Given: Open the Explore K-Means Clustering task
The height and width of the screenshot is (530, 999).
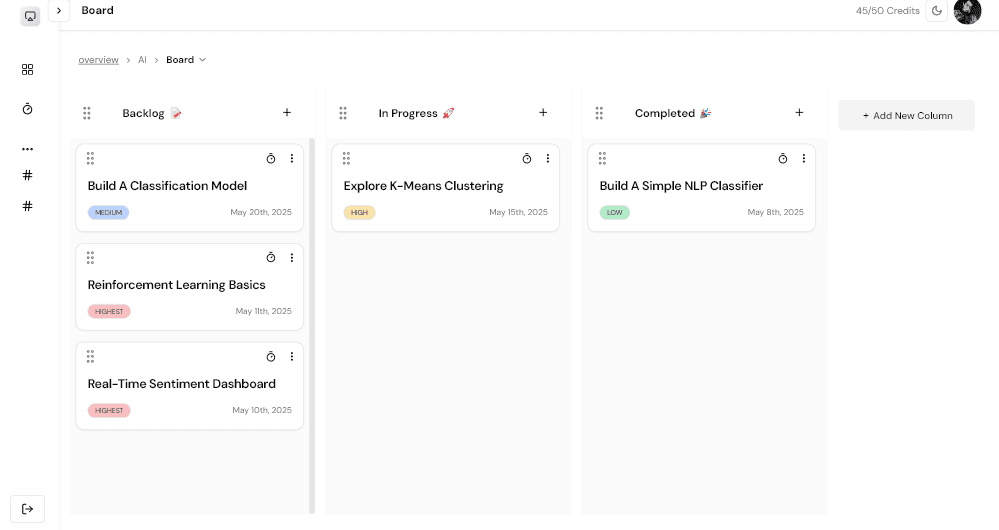Looking at the screenshot, I should [424, 186].
